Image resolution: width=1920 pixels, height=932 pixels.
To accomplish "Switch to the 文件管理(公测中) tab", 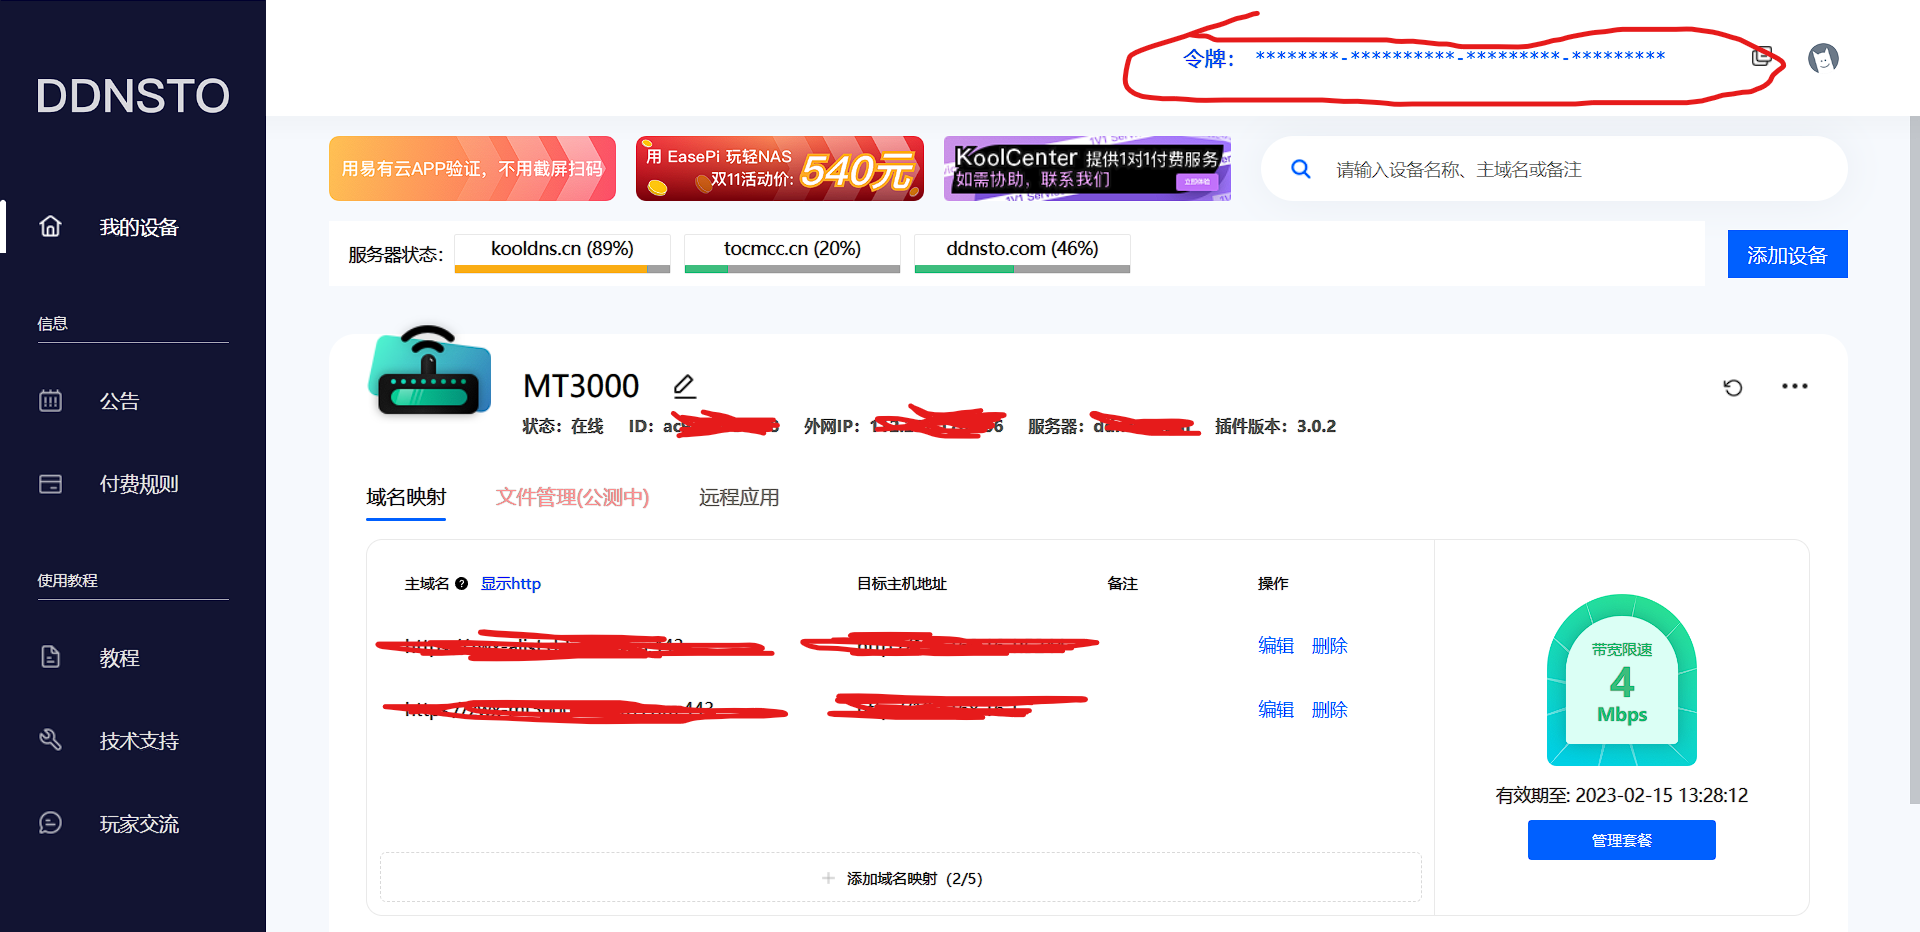I will [x=572, y=497].
